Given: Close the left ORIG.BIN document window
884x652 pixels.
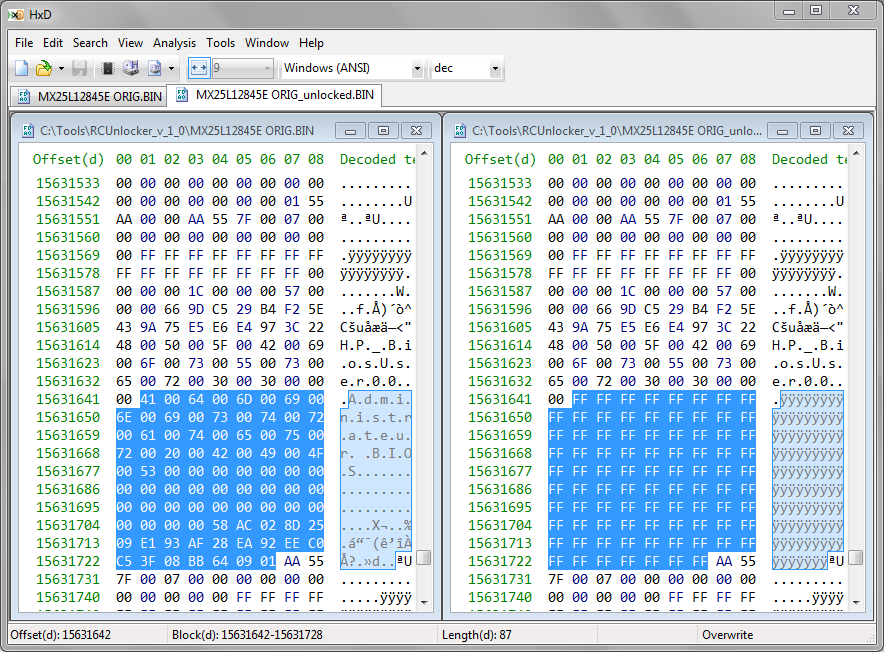Looking at the screenshot, I should tap(417, 130).
